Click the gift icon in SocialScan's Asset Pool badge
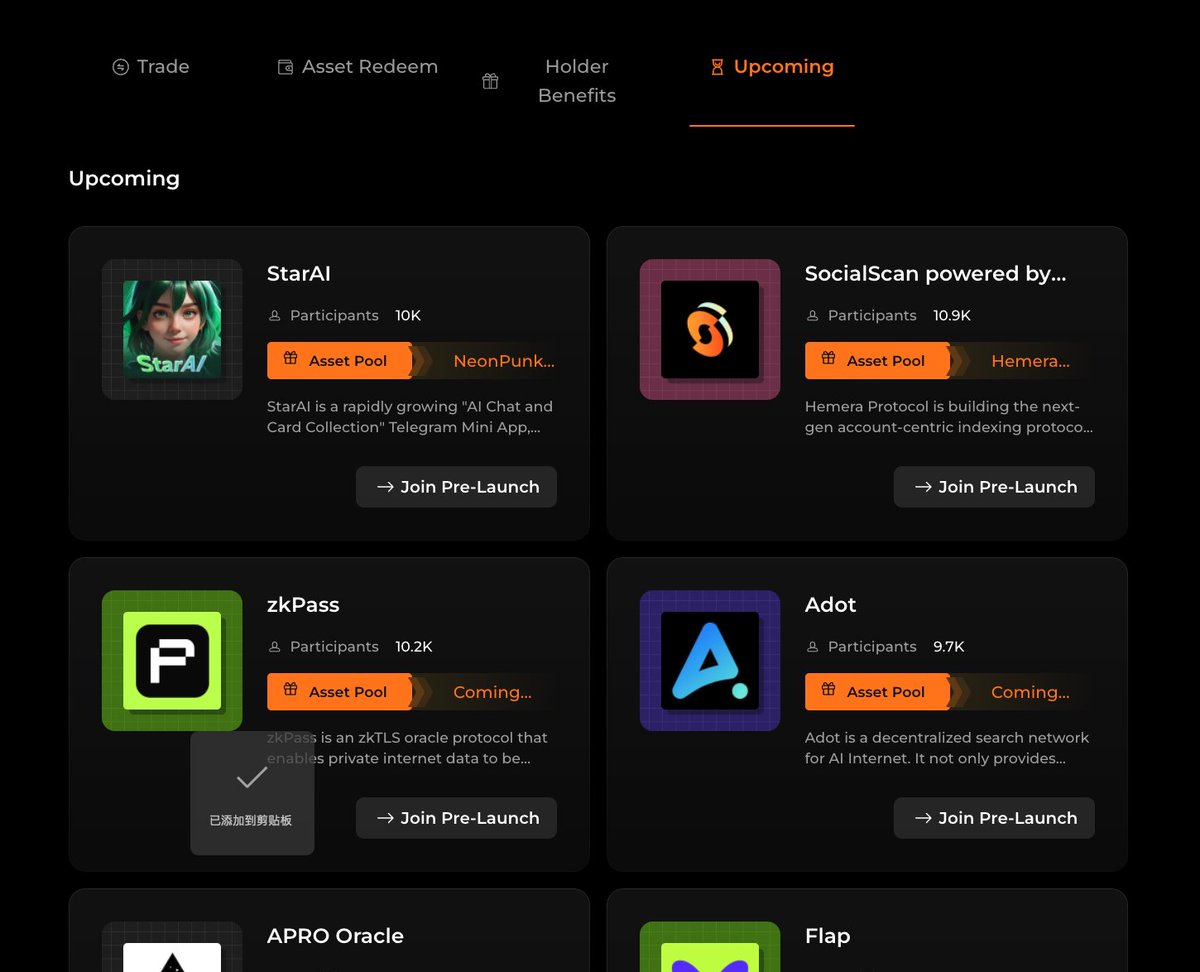Viewport: 1200px width, 972px height. click(x=829, y=358)
